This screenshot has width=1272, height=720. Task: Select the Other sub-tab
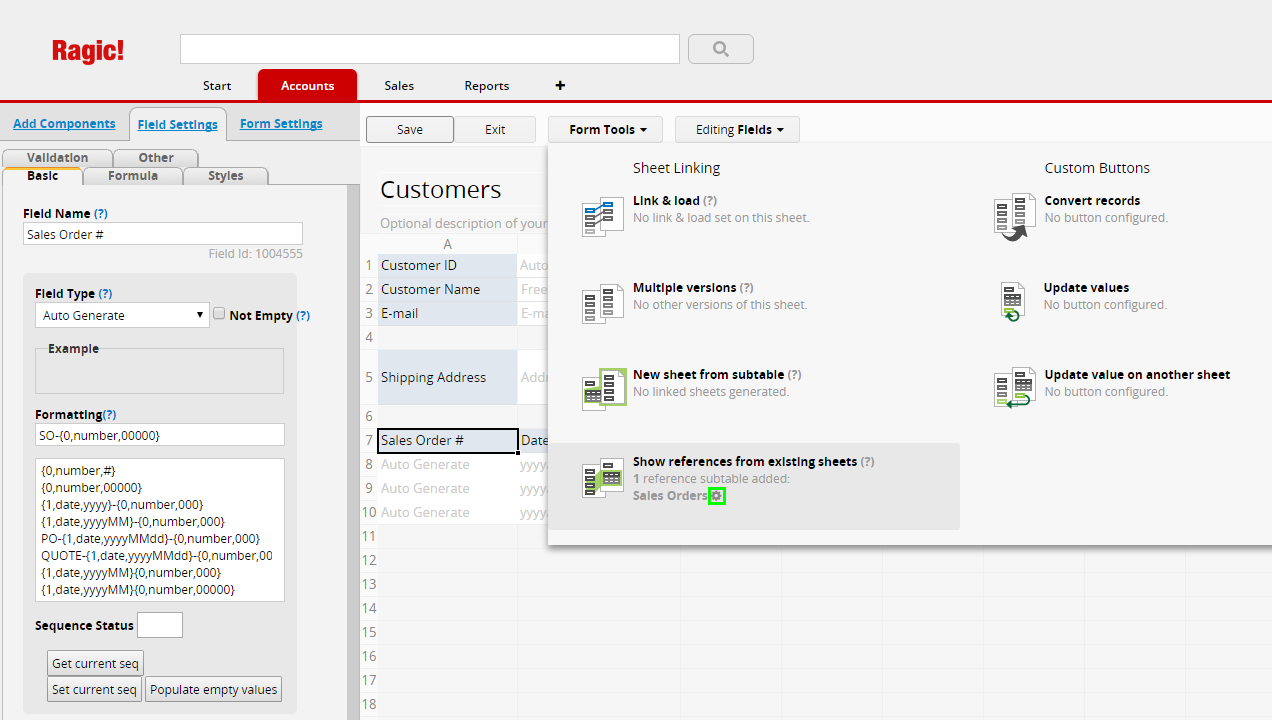point(156,158)
